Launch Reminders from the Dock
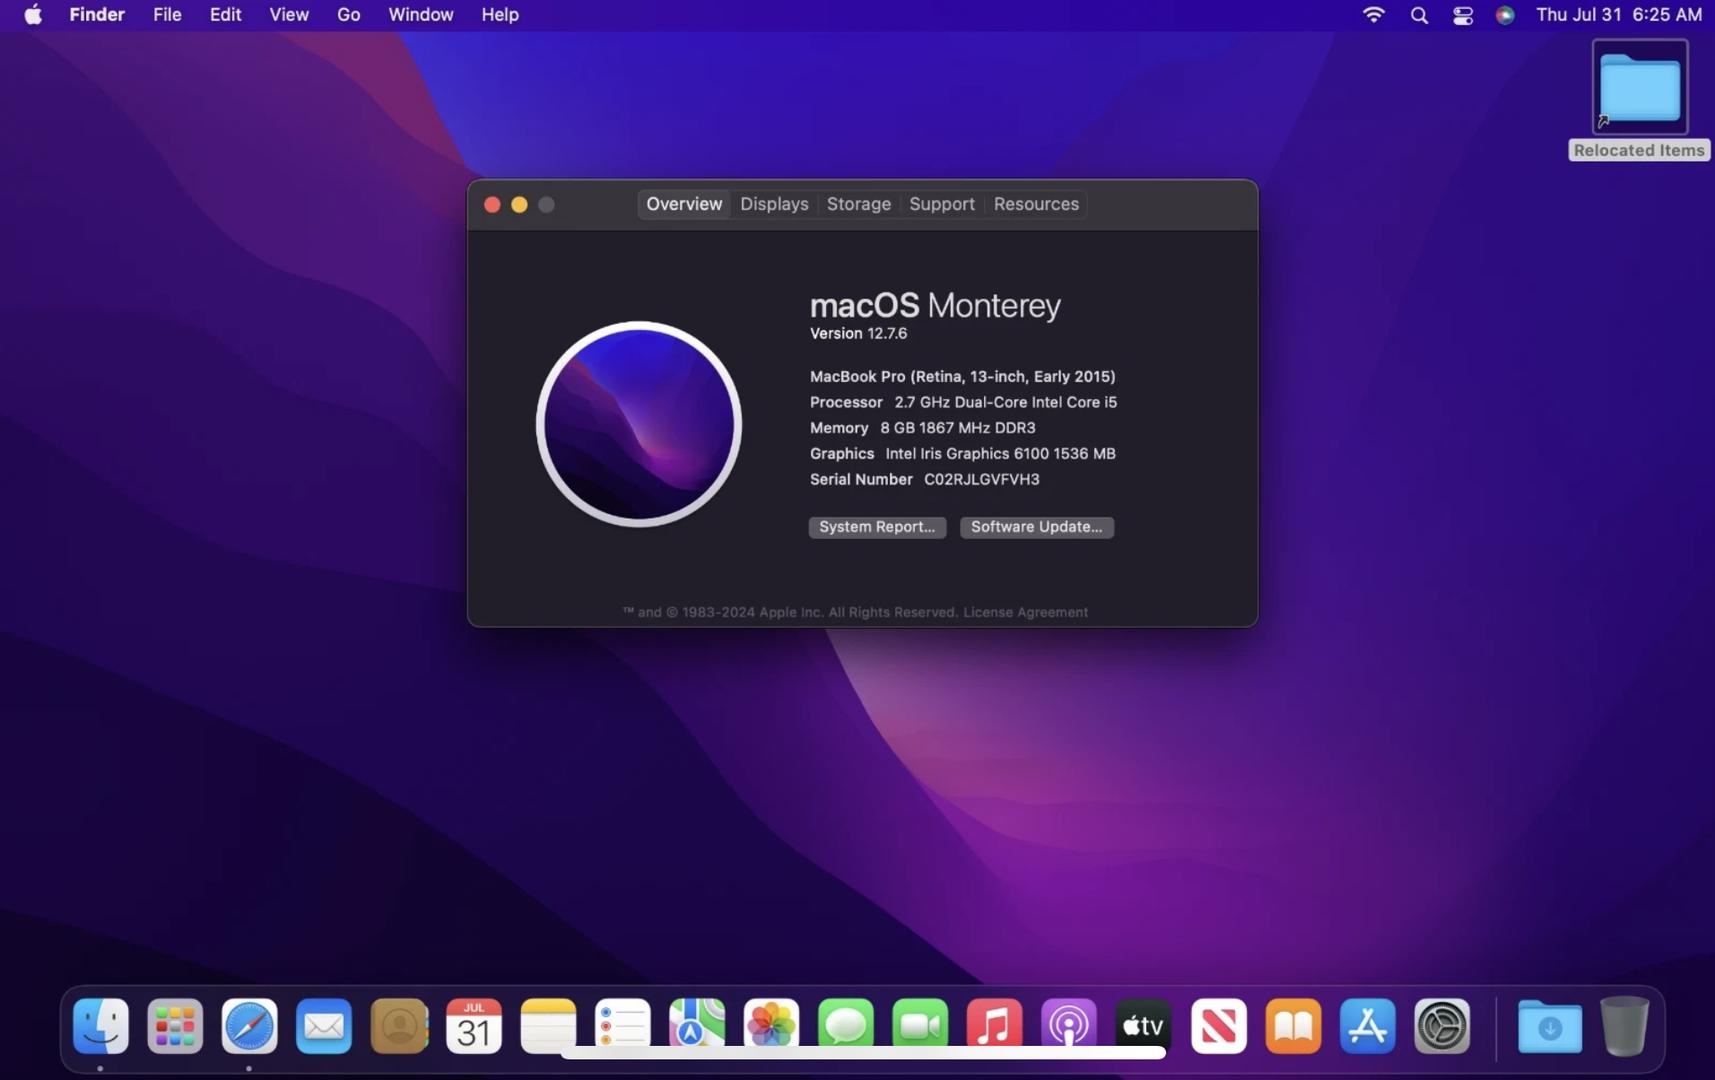The height and width of the screenshot is (1080, 1715). click(622, 1026)
